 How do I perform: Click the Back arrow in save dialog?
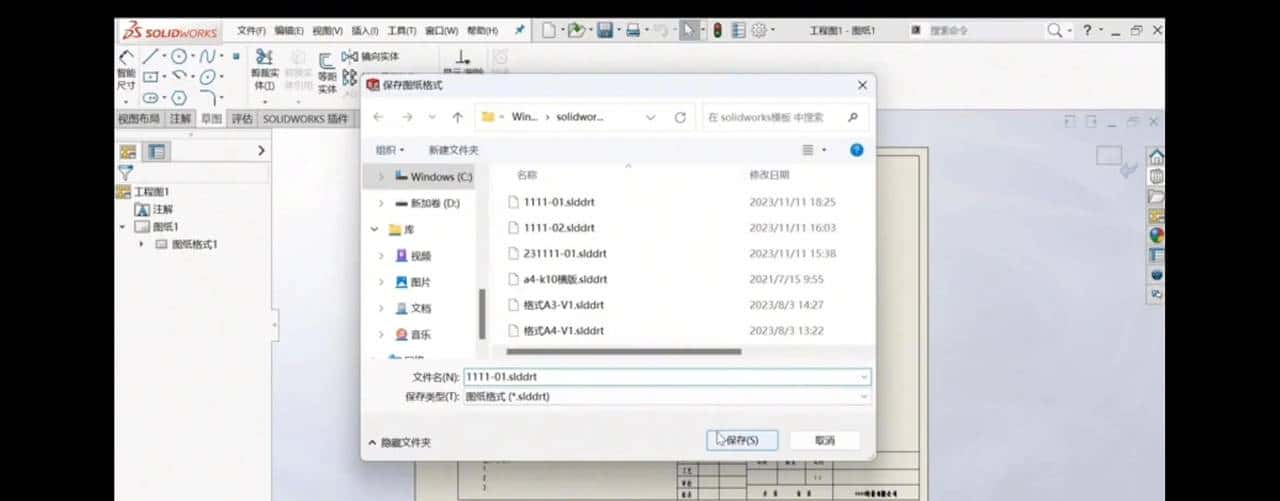(x=378, y=117)
